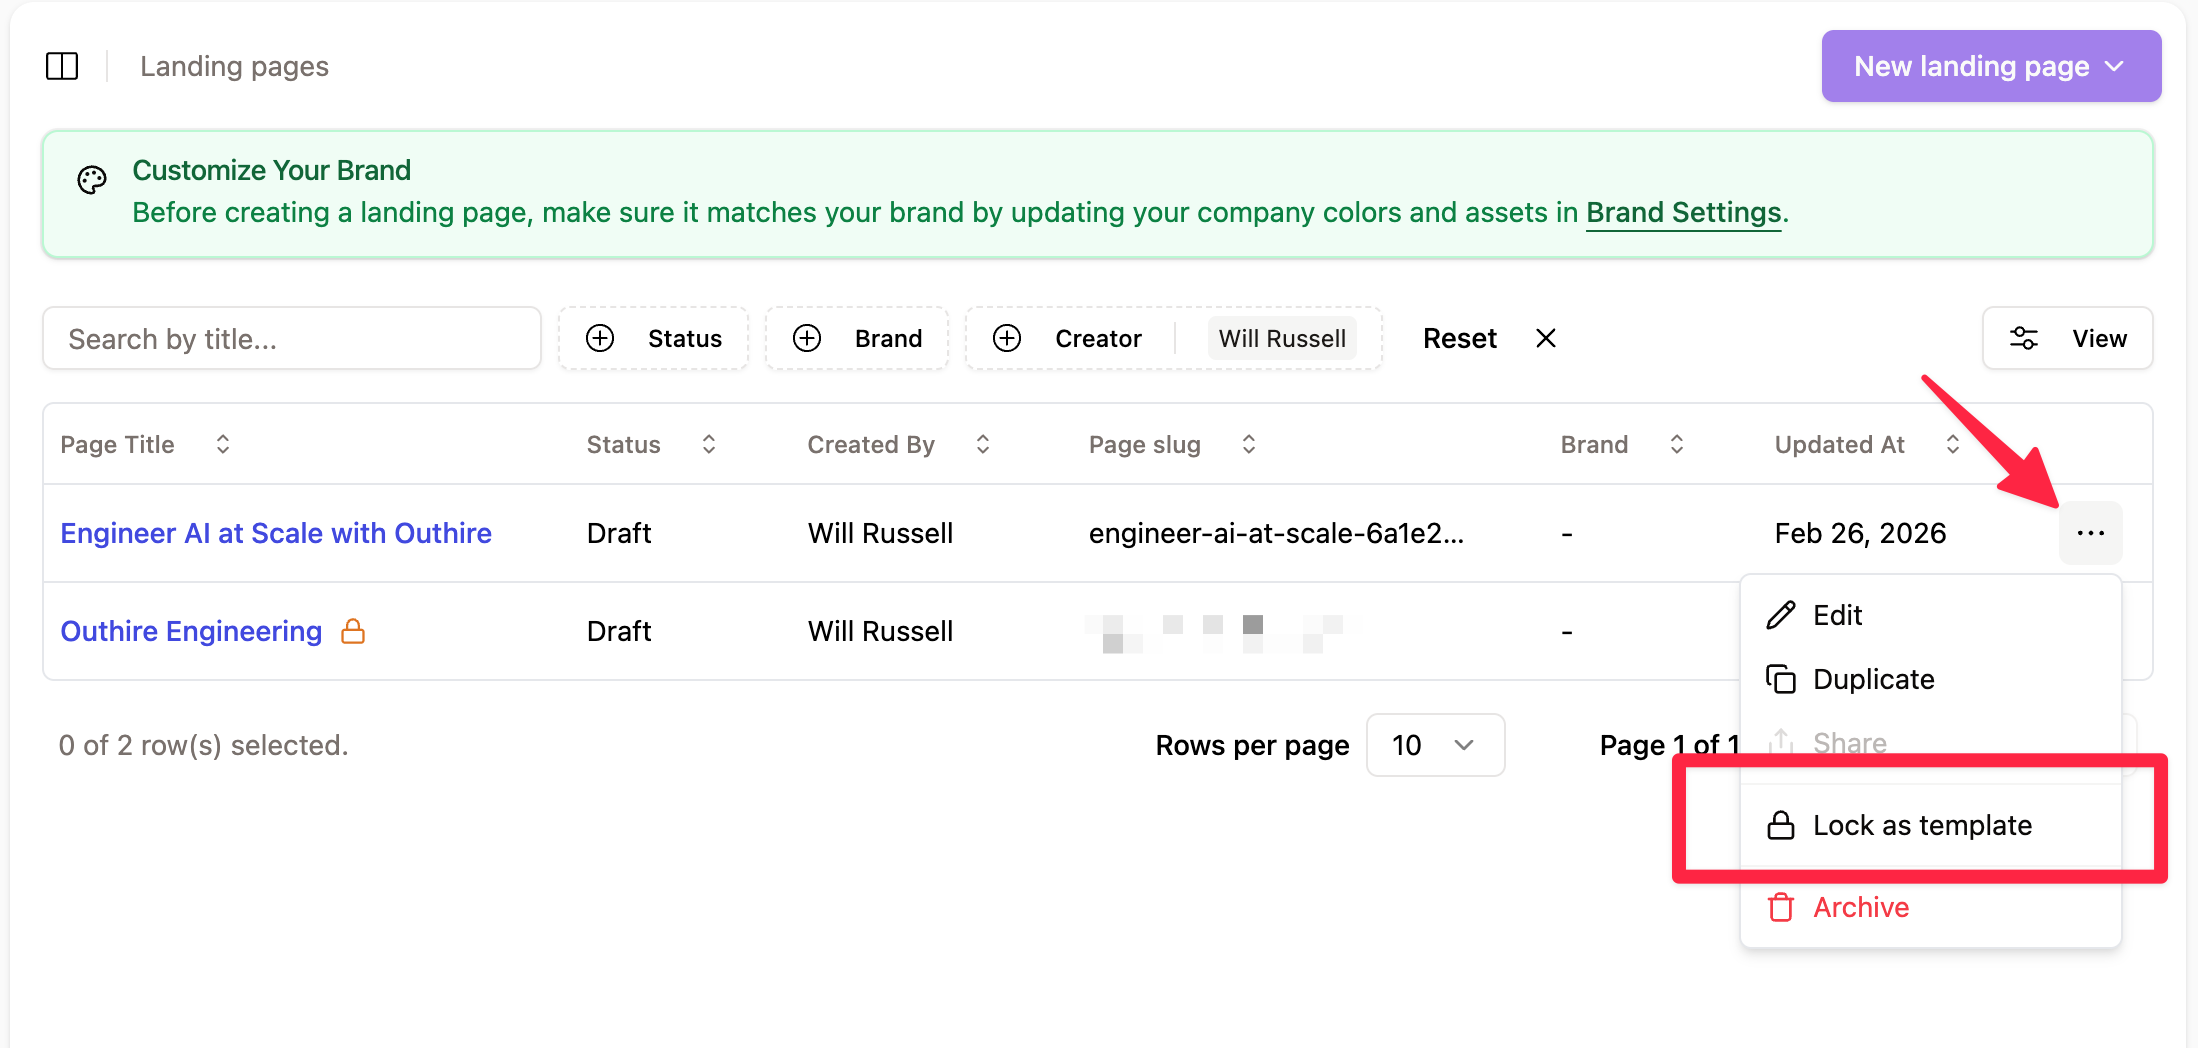This screenshot has height=1048, width=2198.
Task: Click the palette icon in brand banner
Action: pyautogui.click(x=92, y=180)
